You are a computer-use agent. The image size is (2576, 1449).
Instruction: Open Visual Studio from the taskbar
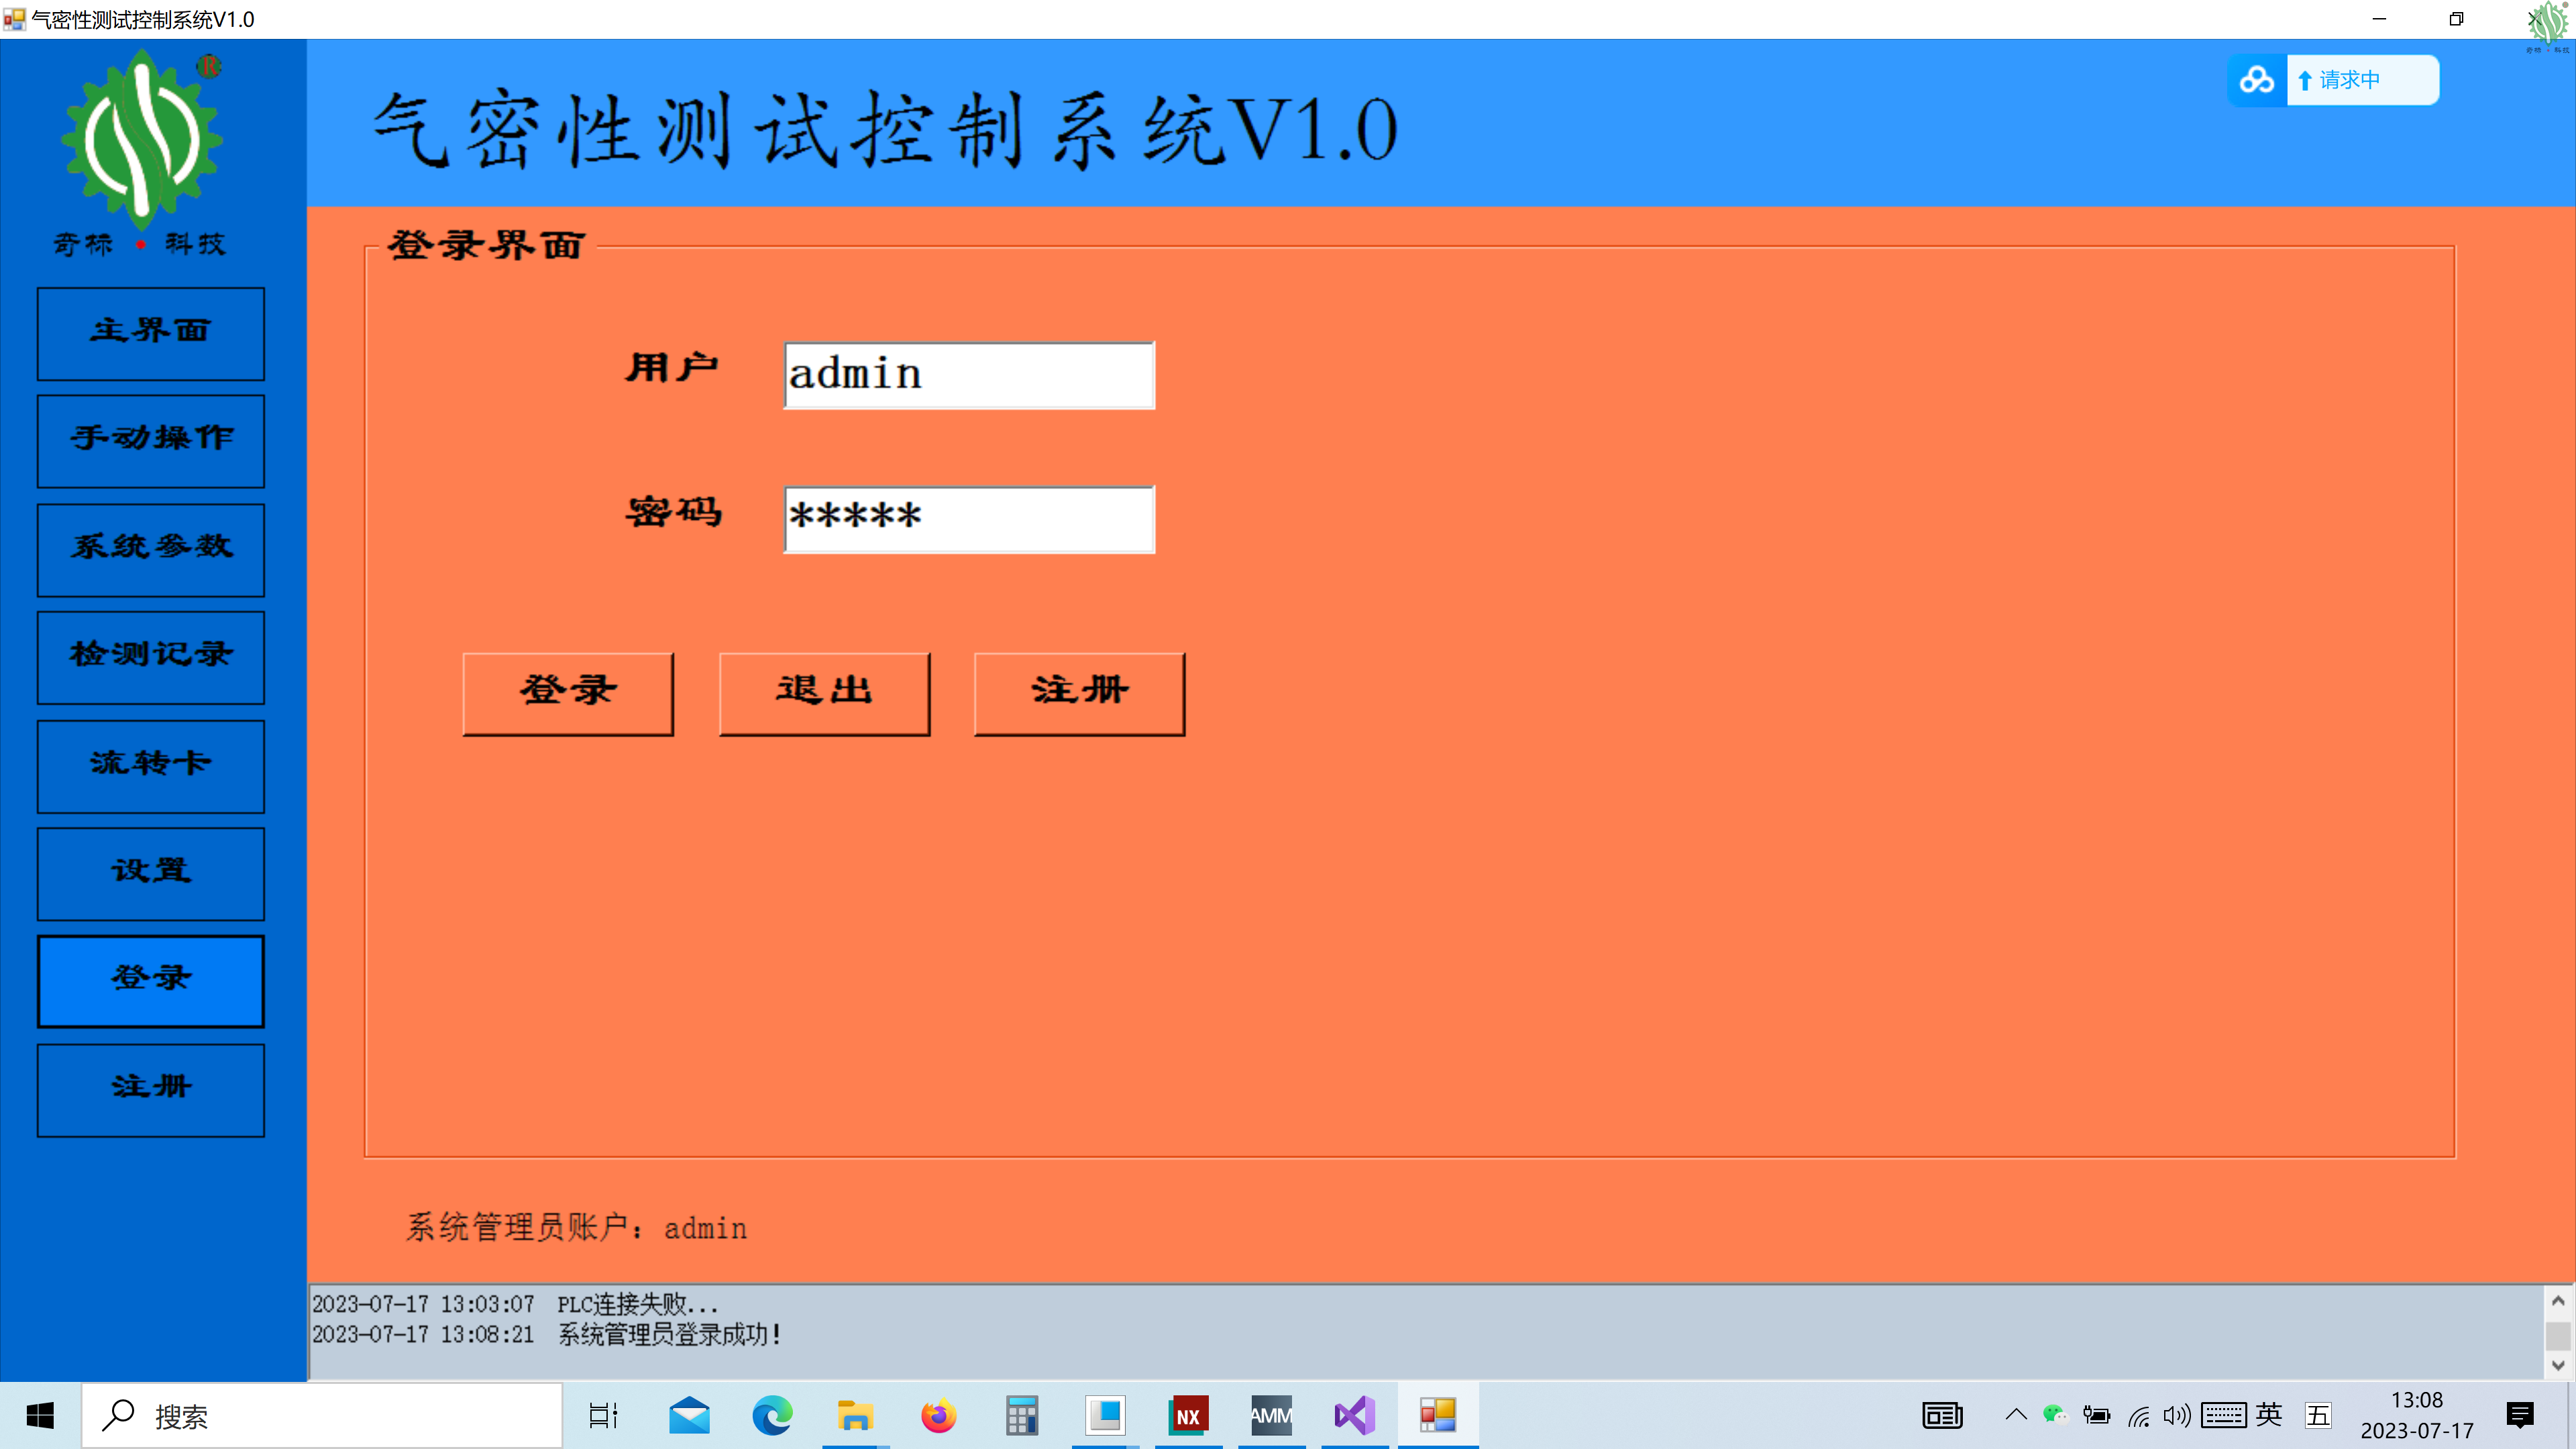click(1354, 1416)
